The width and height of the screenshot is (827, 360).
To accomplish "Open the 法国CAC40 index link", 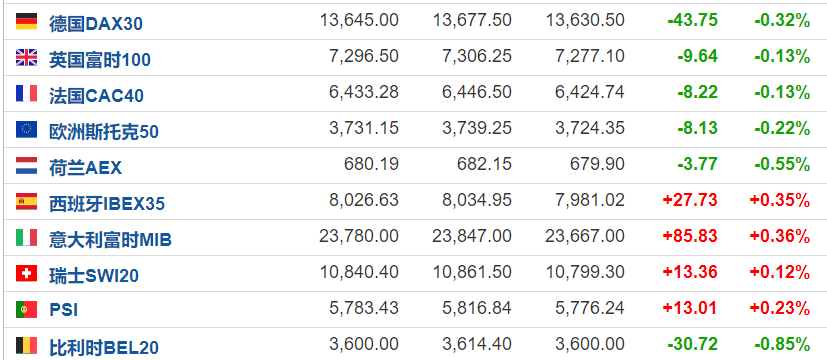I will 97,95.
